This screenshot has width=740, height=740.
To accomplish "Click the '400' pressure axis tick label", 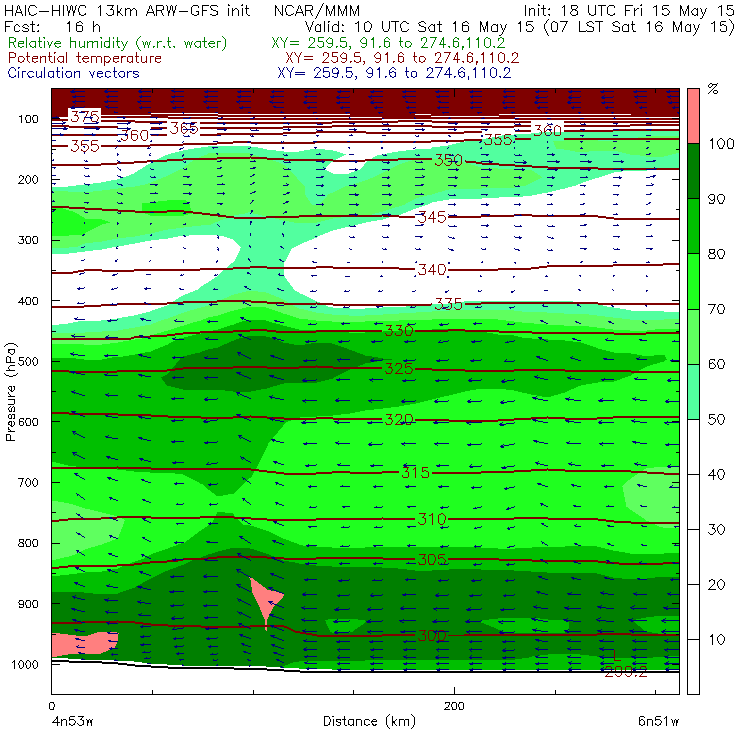I will point(28,301).
